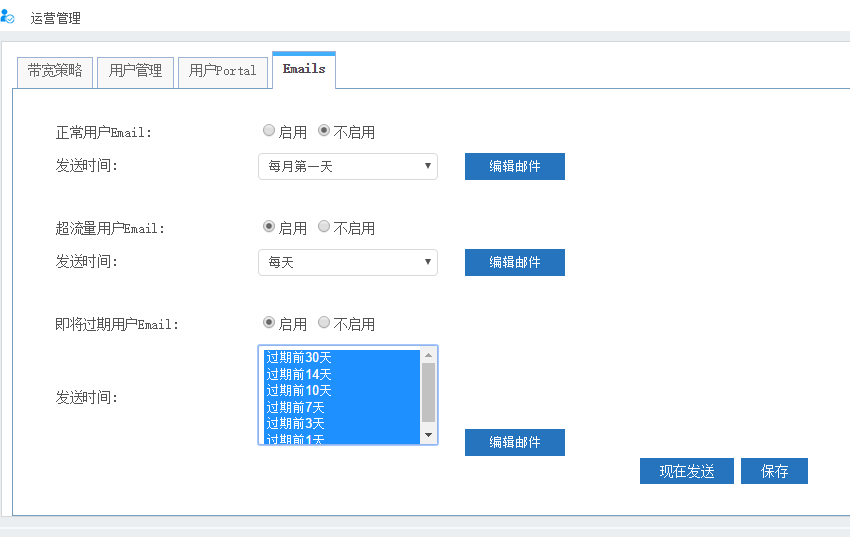Enable 正常用户Email with the 启用 radio
Screen dimensions: 850x537
(x=269, y=131)
